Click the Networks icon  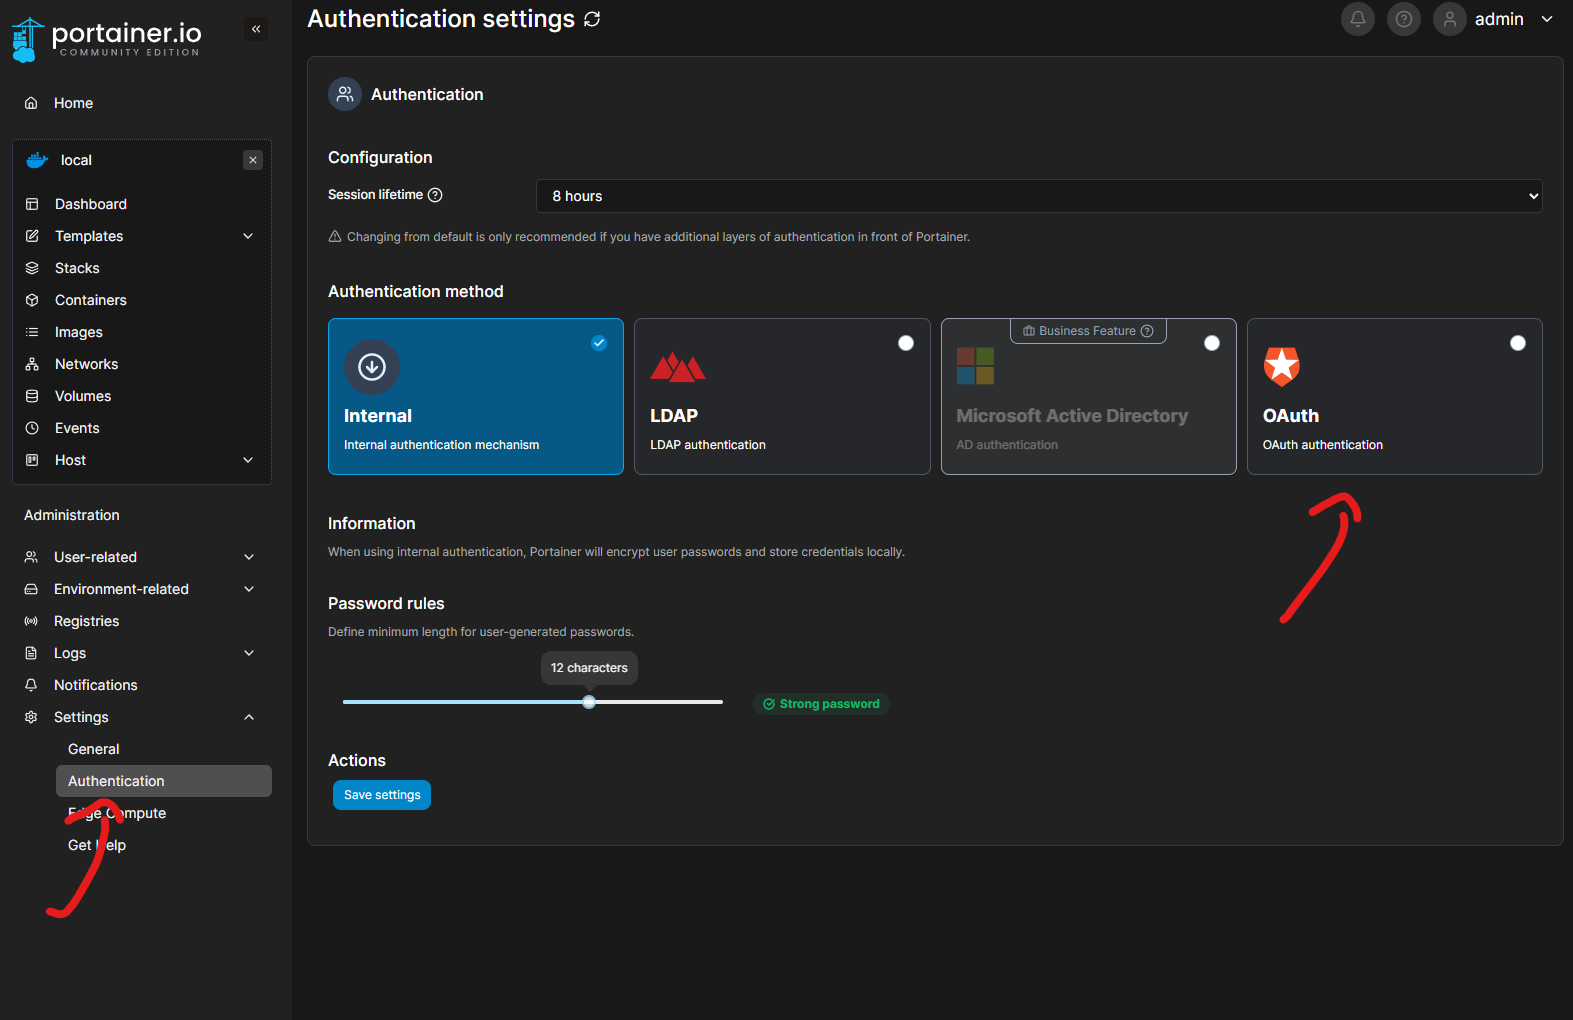(32, 364)
